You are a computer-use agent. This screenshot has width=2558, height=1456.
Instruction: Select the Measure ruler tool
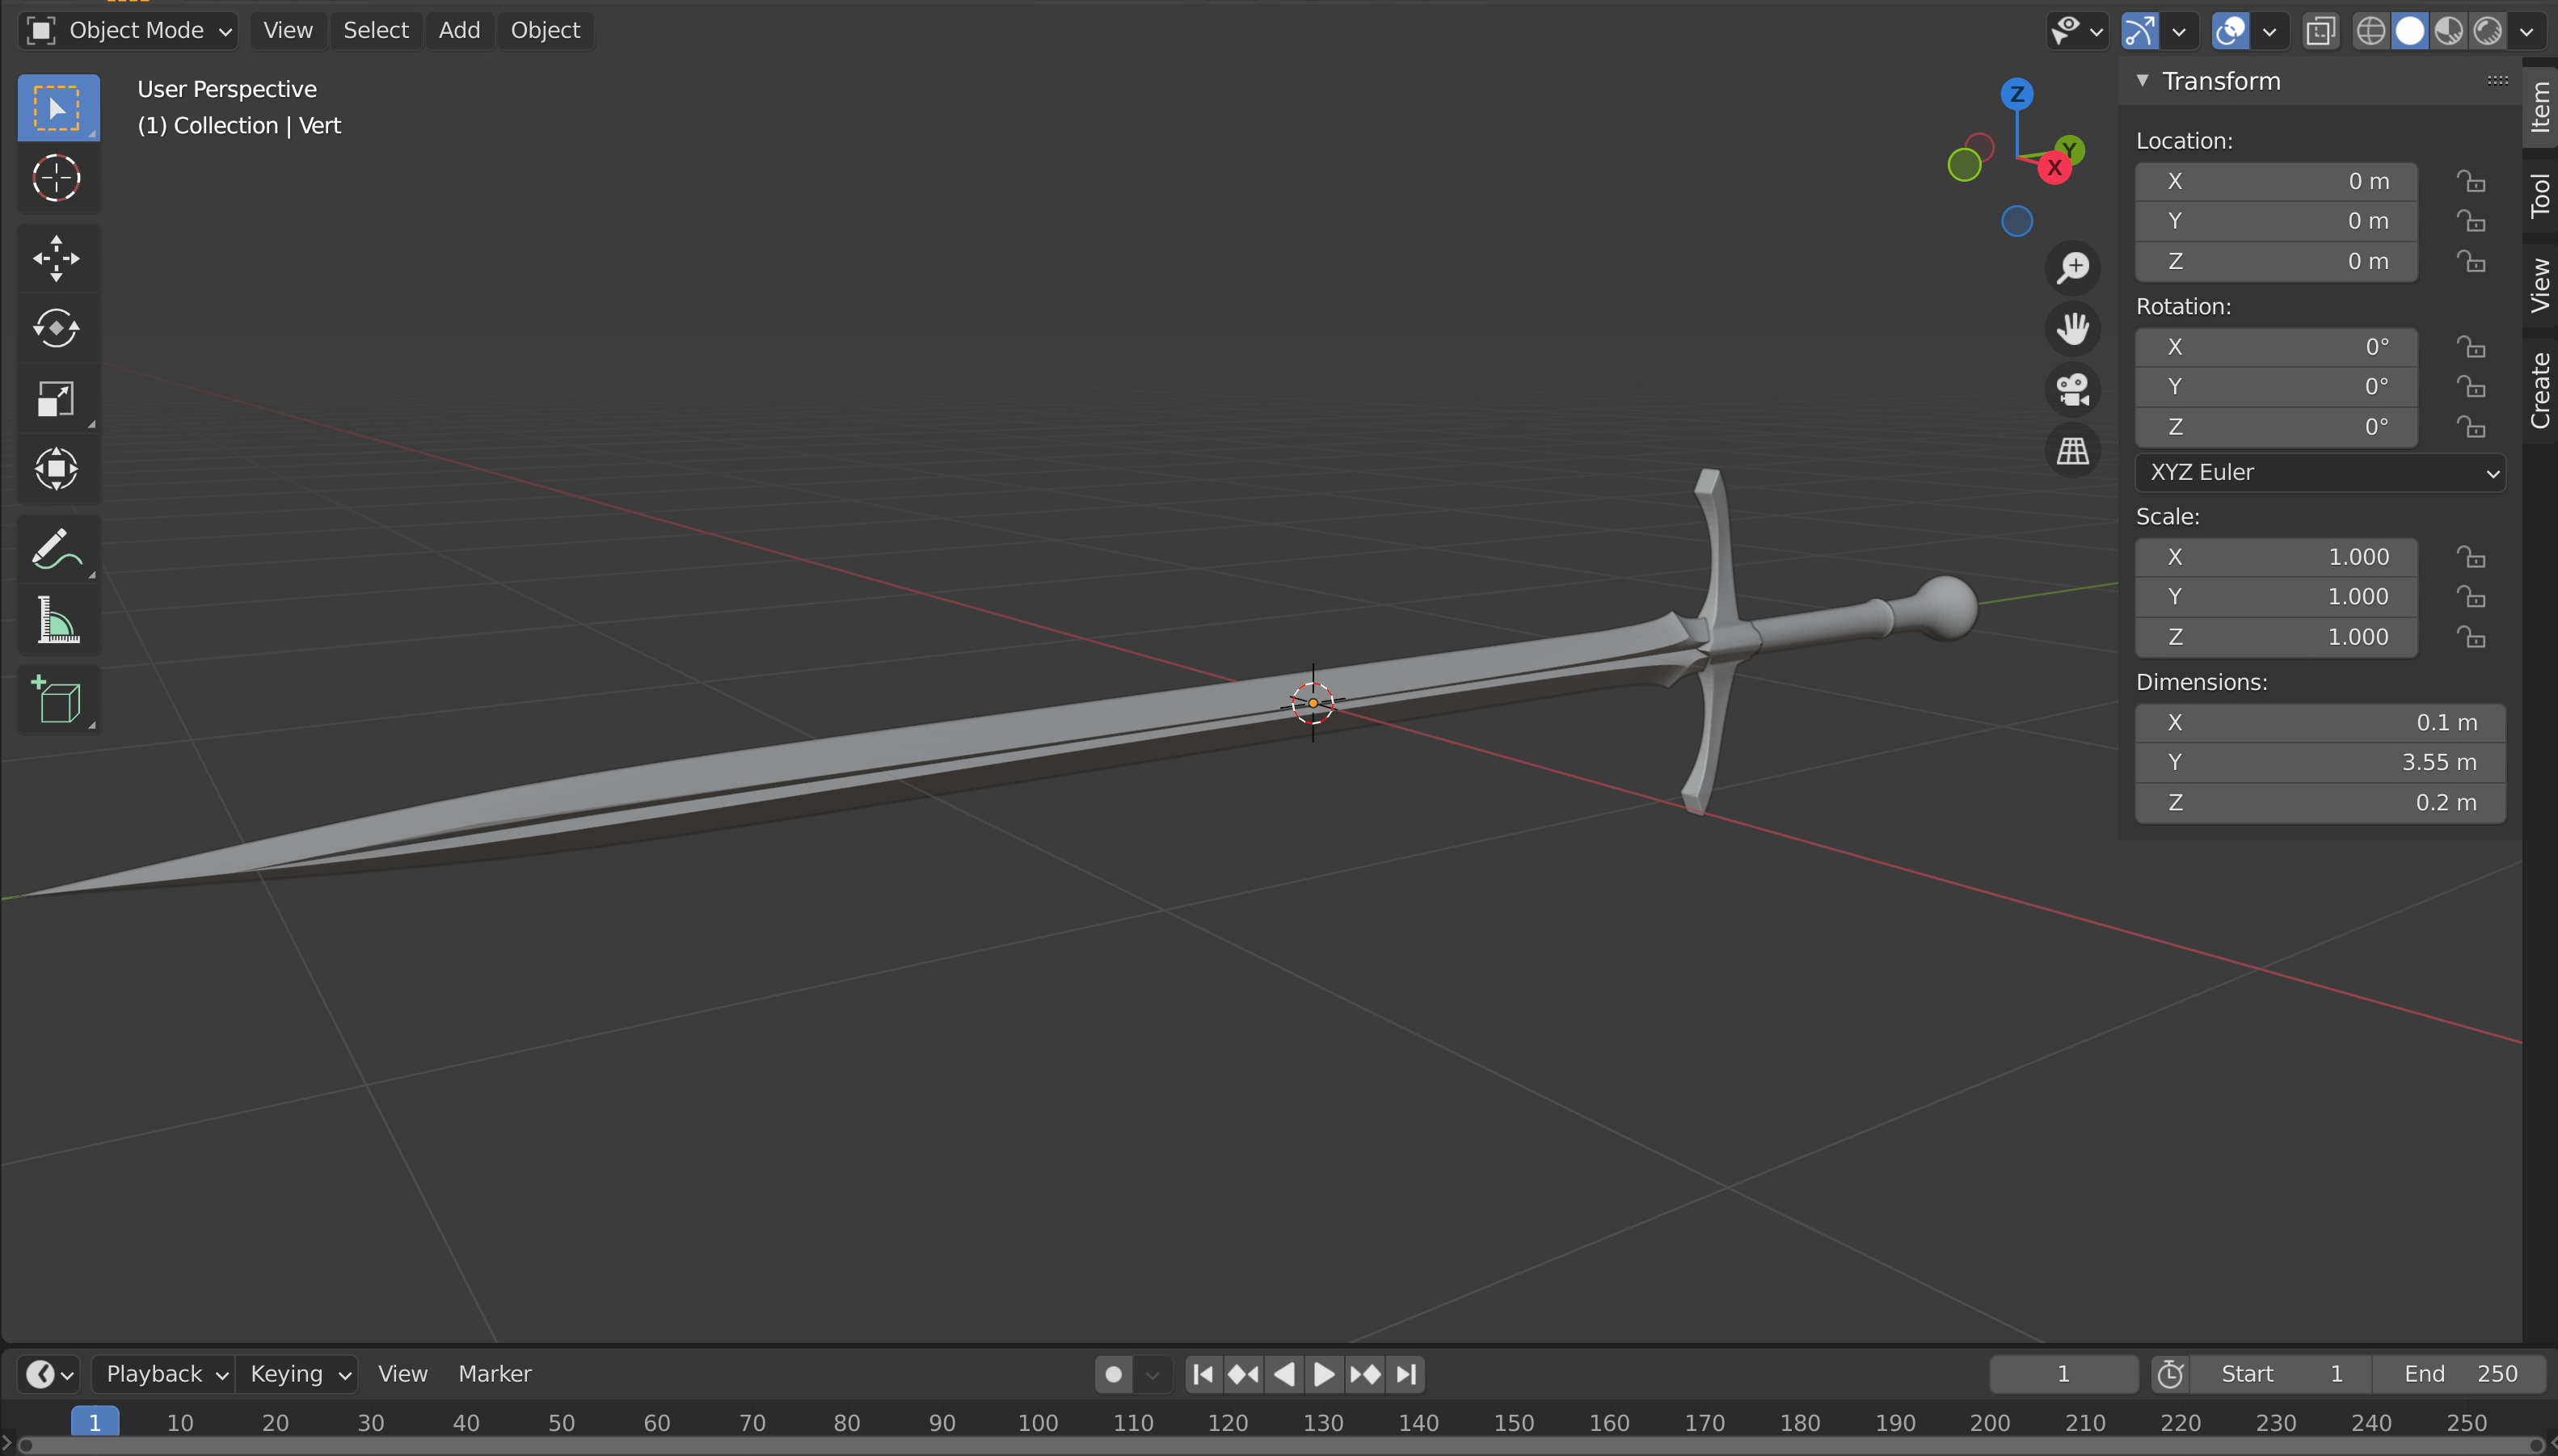click(57, 620)
